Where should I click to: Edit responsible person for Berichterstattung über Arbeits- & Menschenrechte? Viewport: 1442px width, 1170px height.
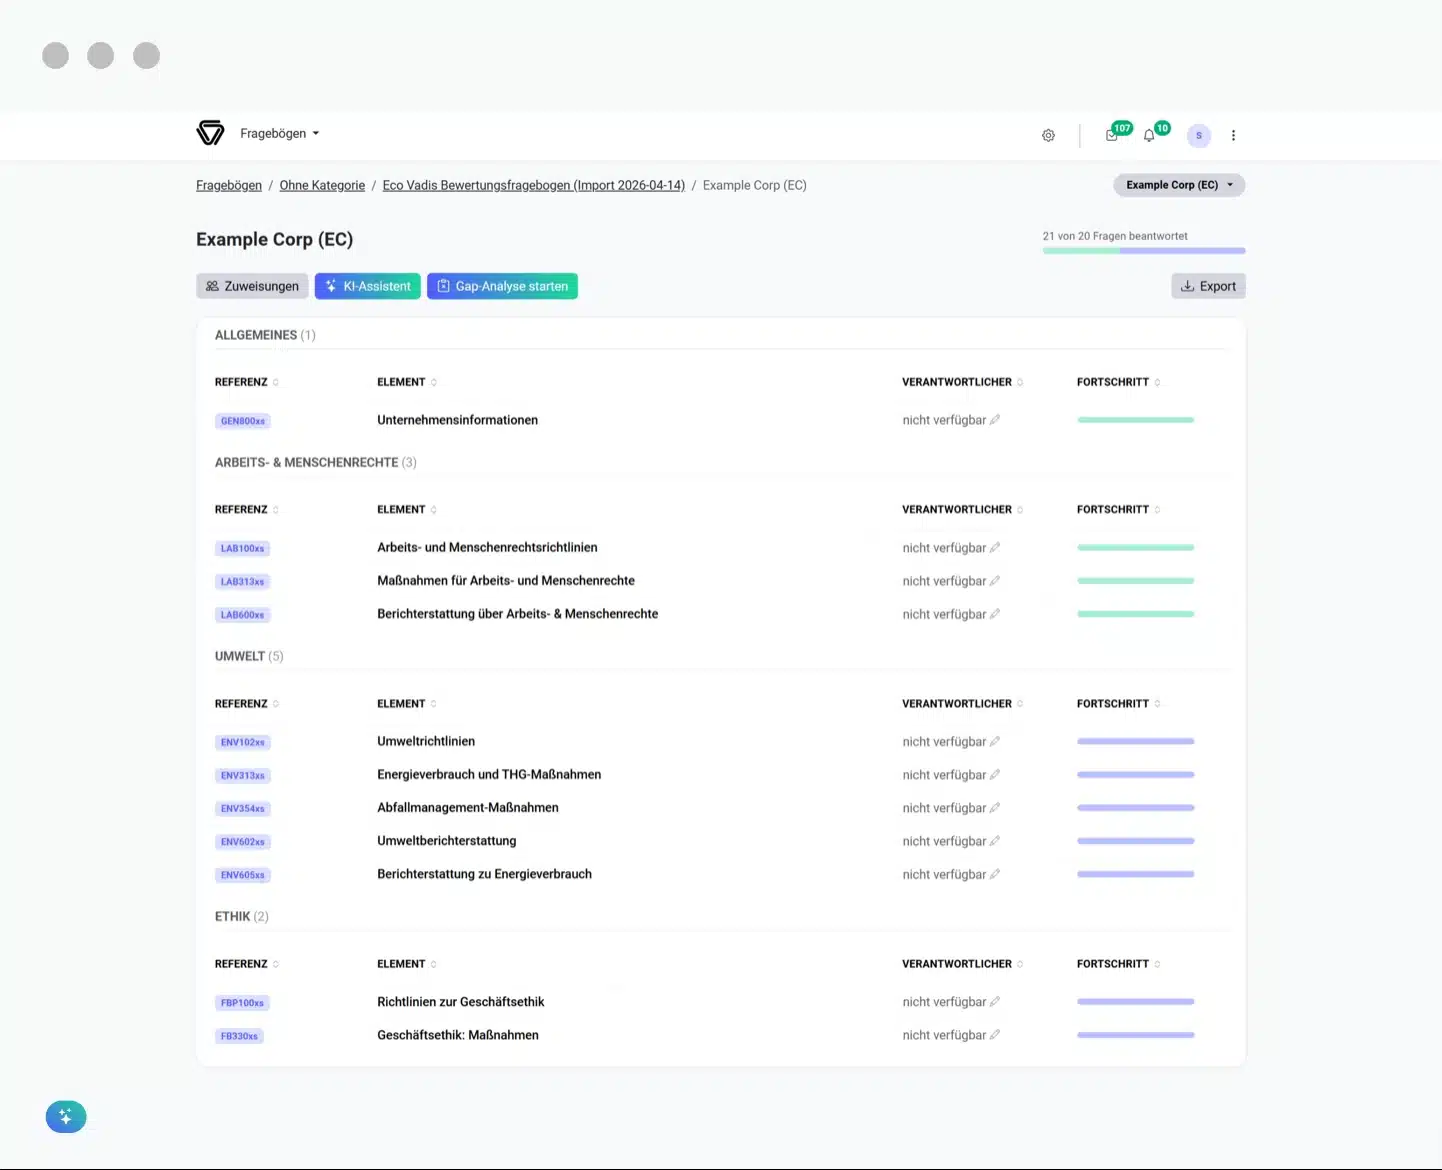(995, 614)
